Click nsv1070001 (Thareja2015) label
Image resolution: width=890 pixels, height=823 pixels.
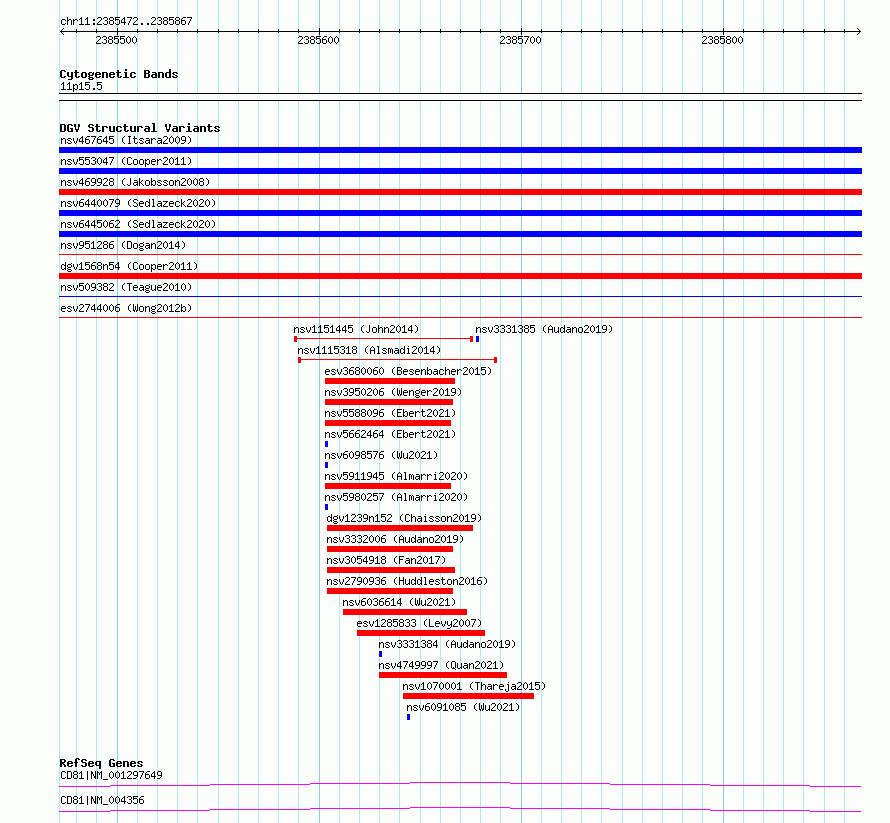click(474, 686)
